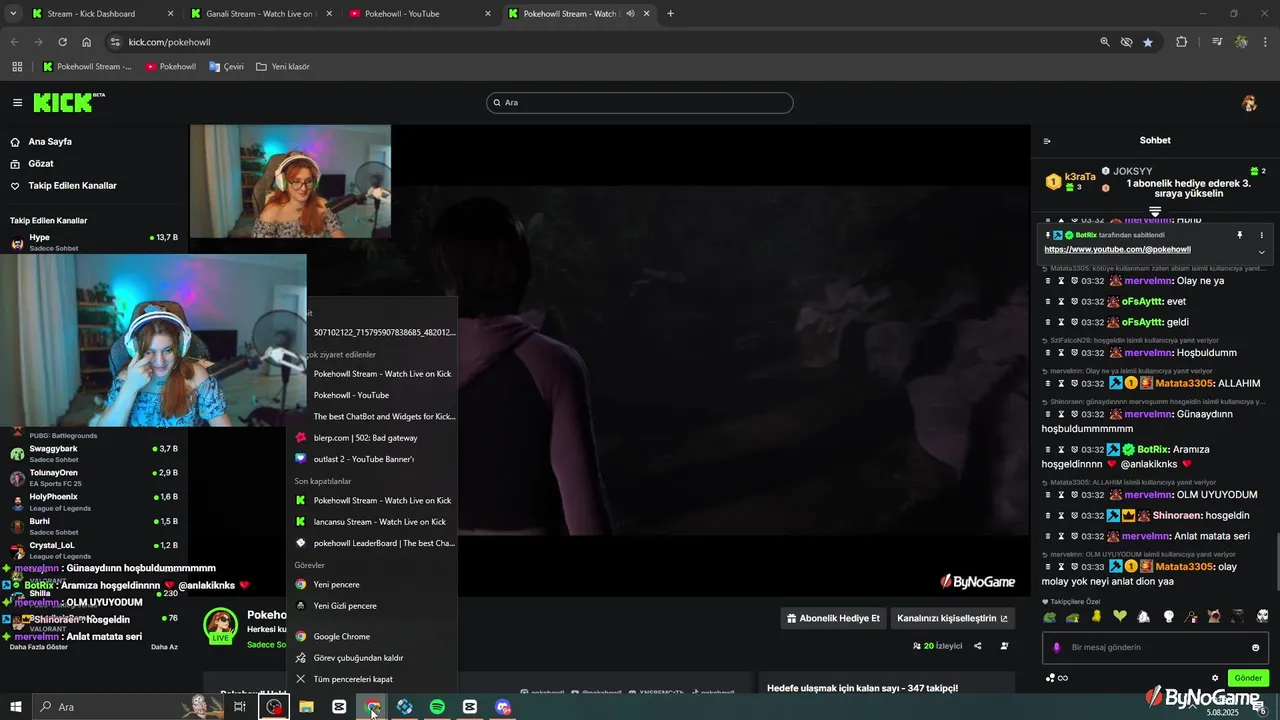This screenshot has width=1280, height=720.
Task: Open the pinned YouTube pokehowll link
Action: [x=1117, y=249]
